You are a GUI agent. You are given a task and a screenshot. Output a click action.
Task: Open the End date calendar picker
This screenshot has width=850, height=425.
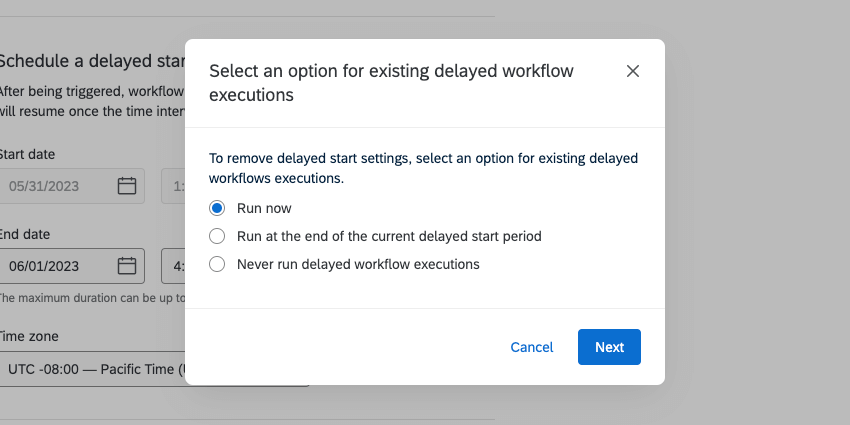pos(127,266)
